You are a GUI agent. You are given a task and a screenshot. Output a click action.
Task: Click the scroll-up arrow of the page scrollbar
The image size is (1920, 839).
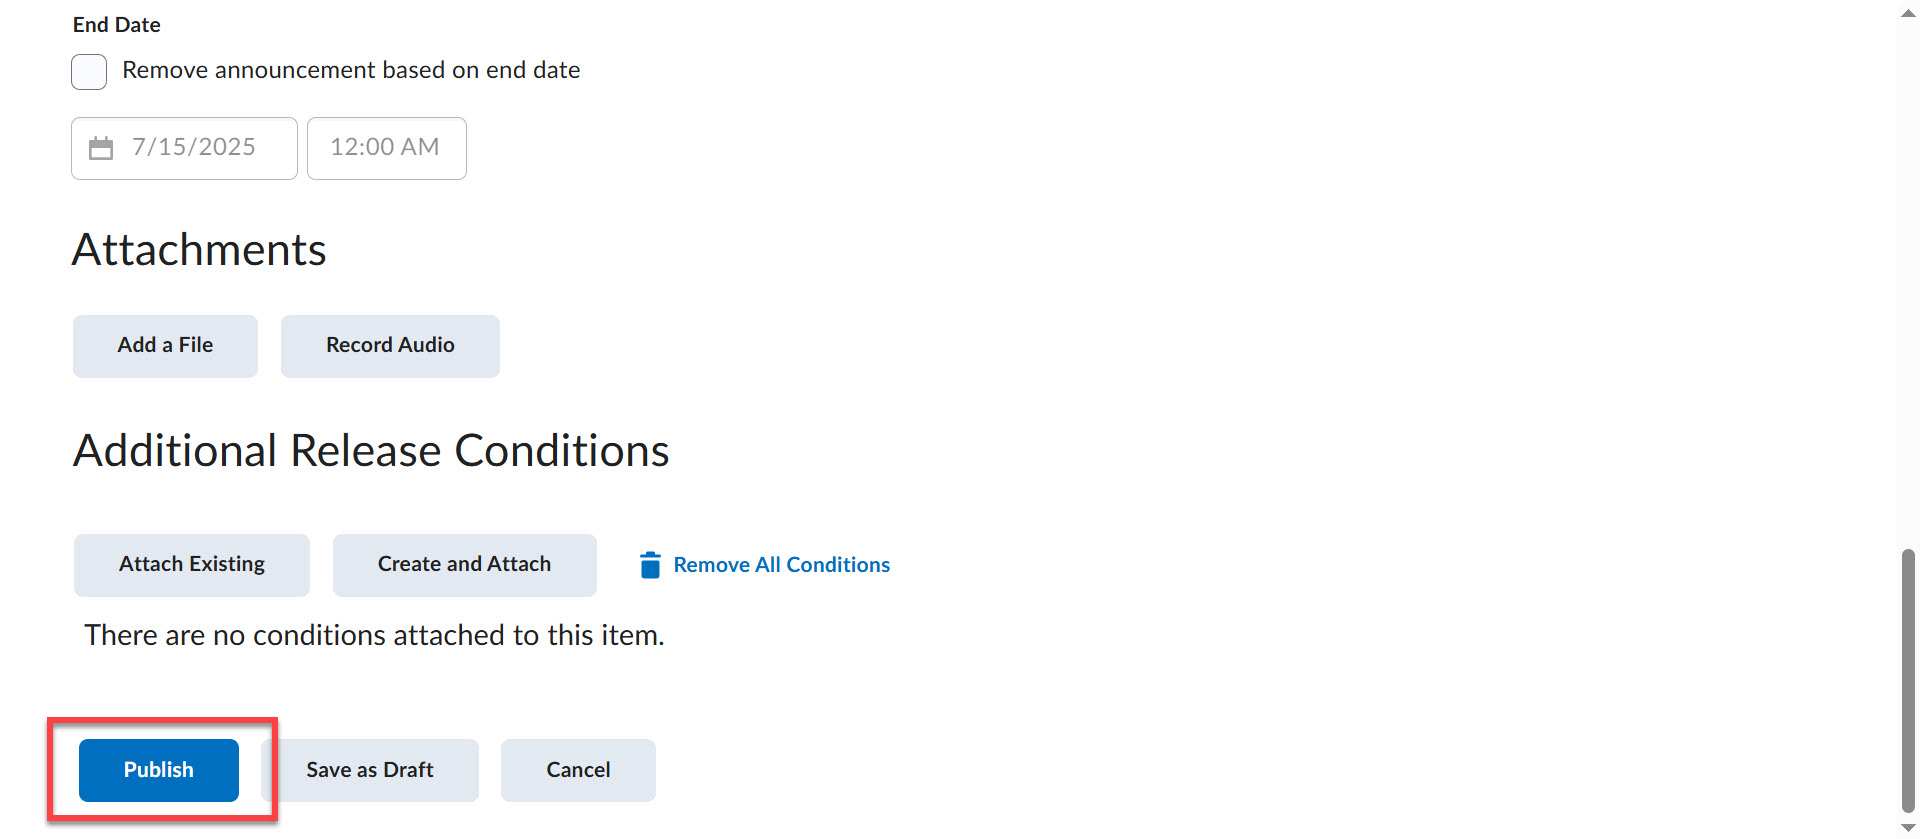pos(1908,13)
